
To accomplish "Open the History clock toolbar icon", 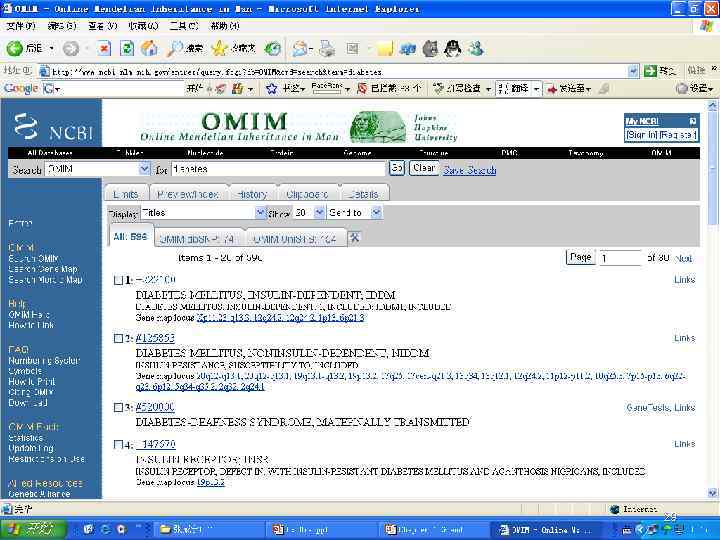I will coord(273,48).
